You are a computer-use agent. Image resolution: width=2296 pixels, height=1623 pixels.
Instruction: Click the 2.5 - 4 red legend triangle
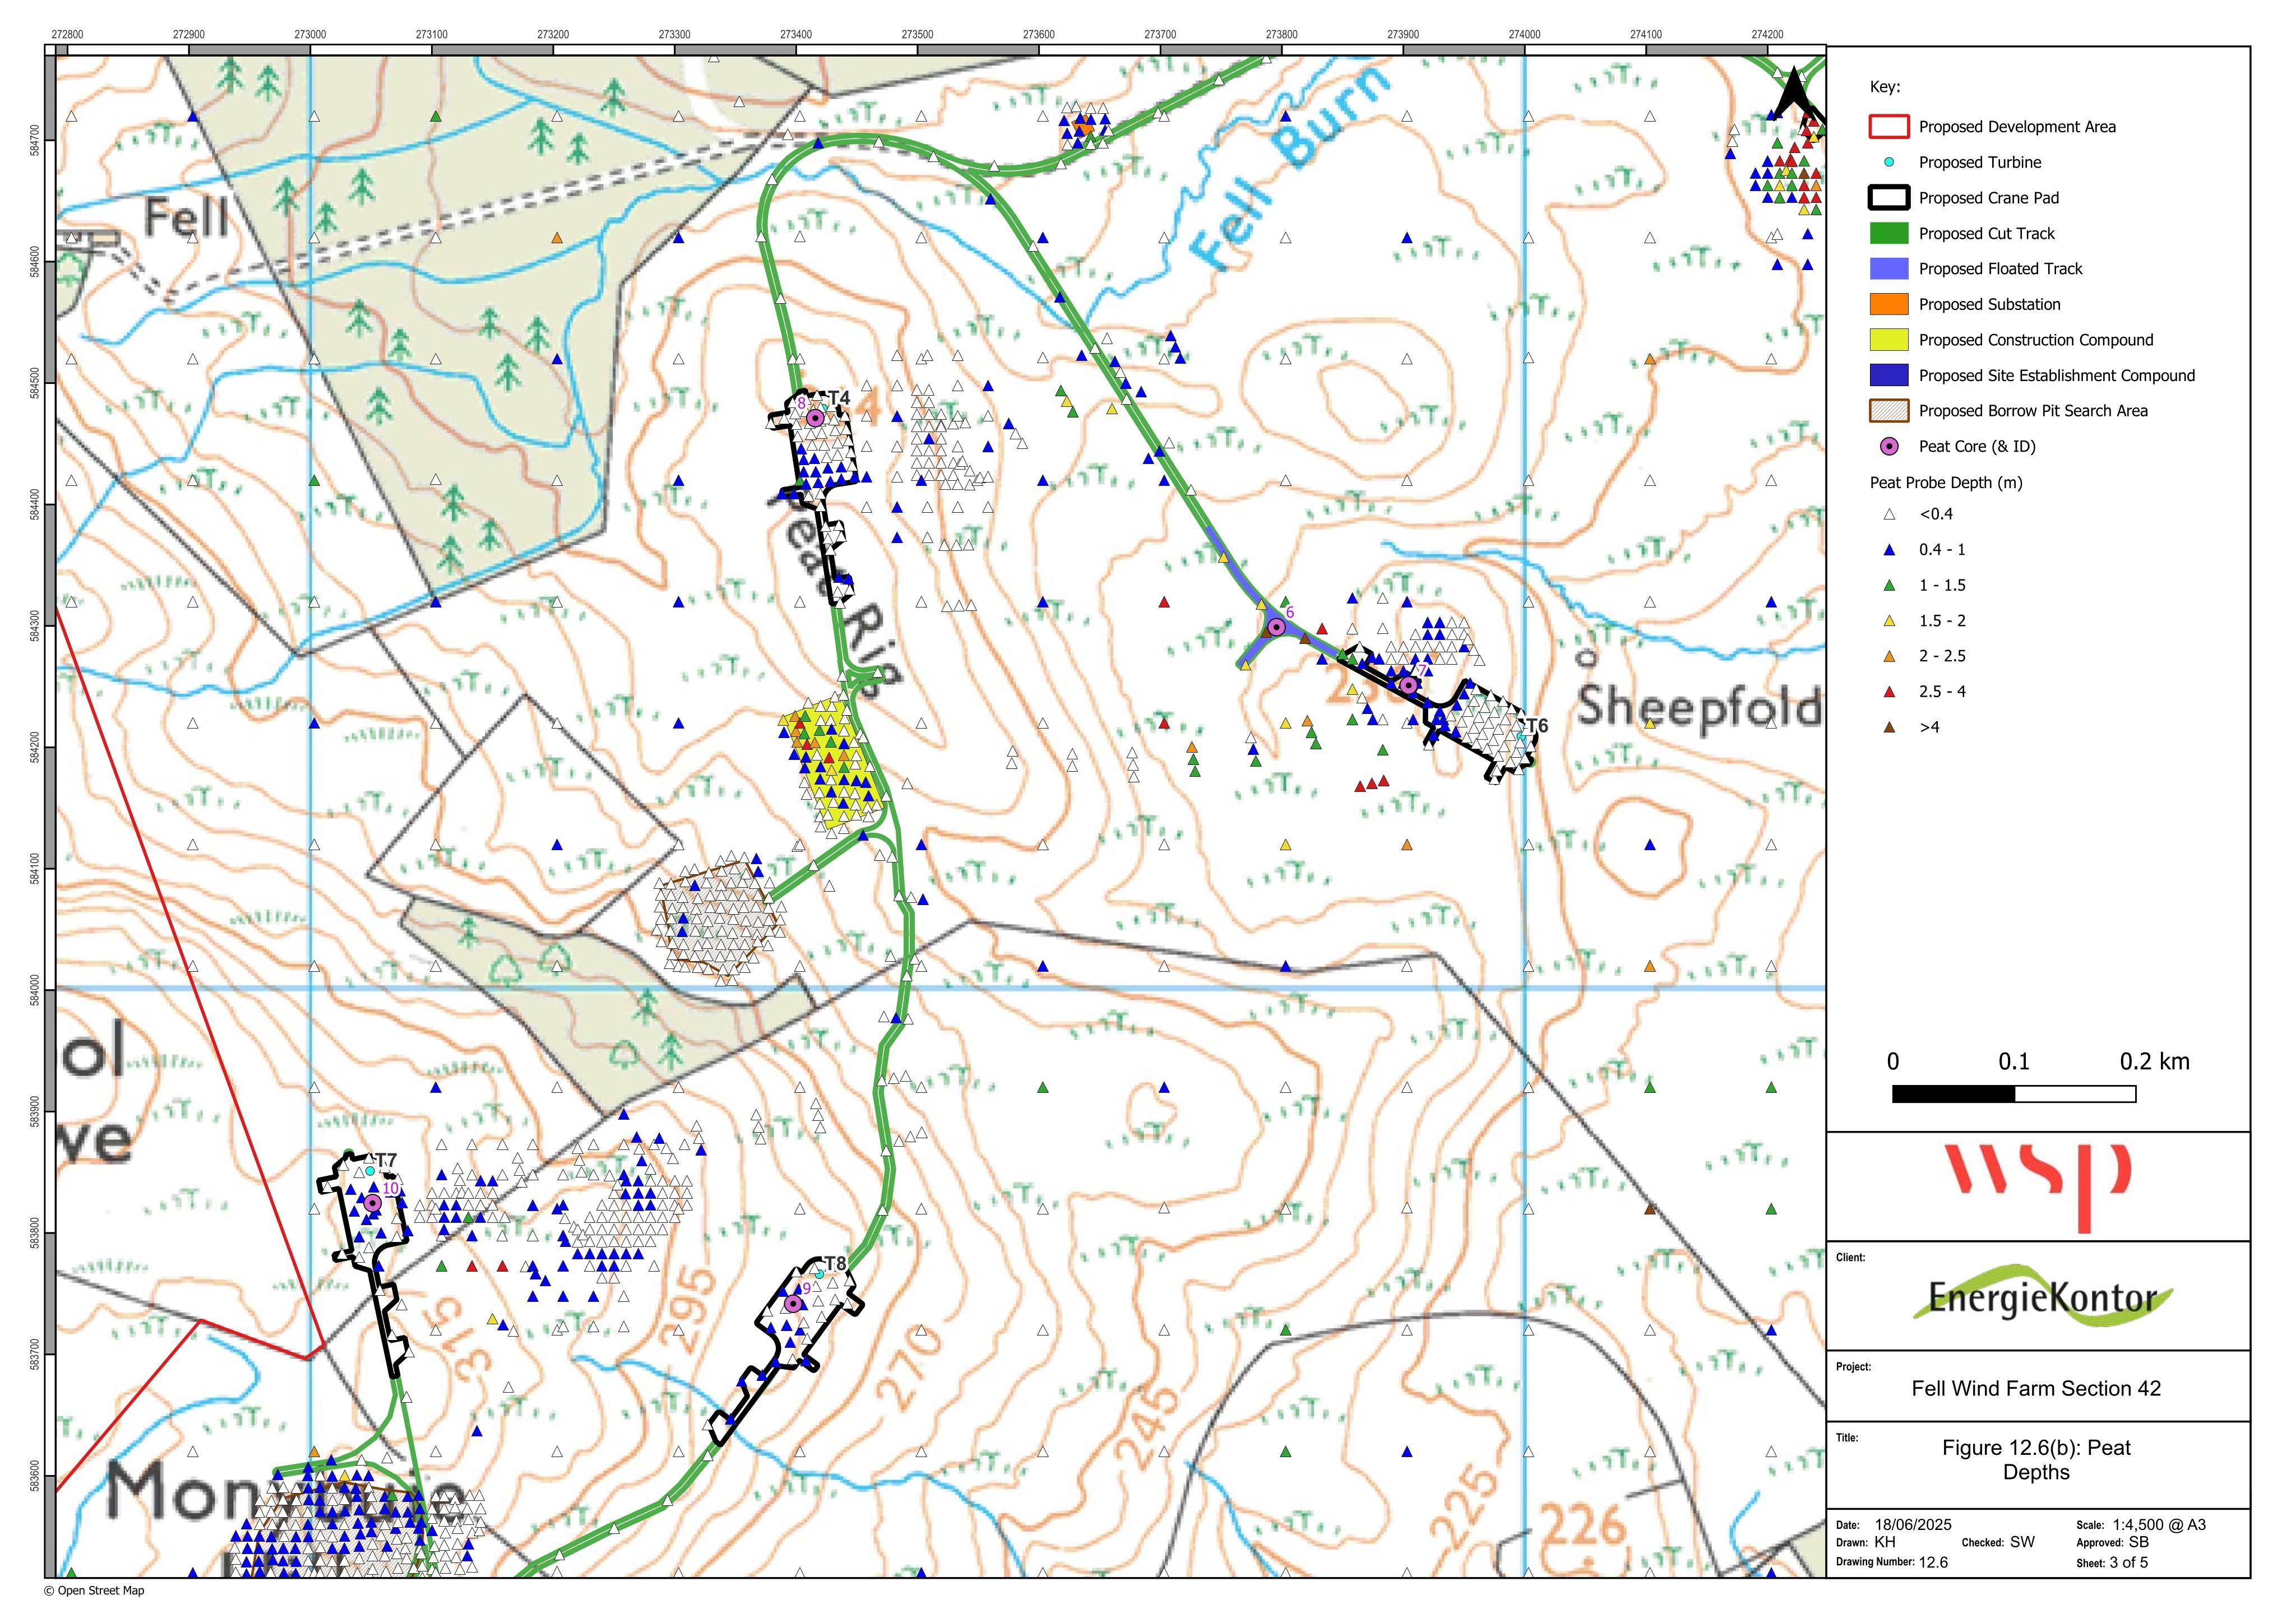[1889, 692]
